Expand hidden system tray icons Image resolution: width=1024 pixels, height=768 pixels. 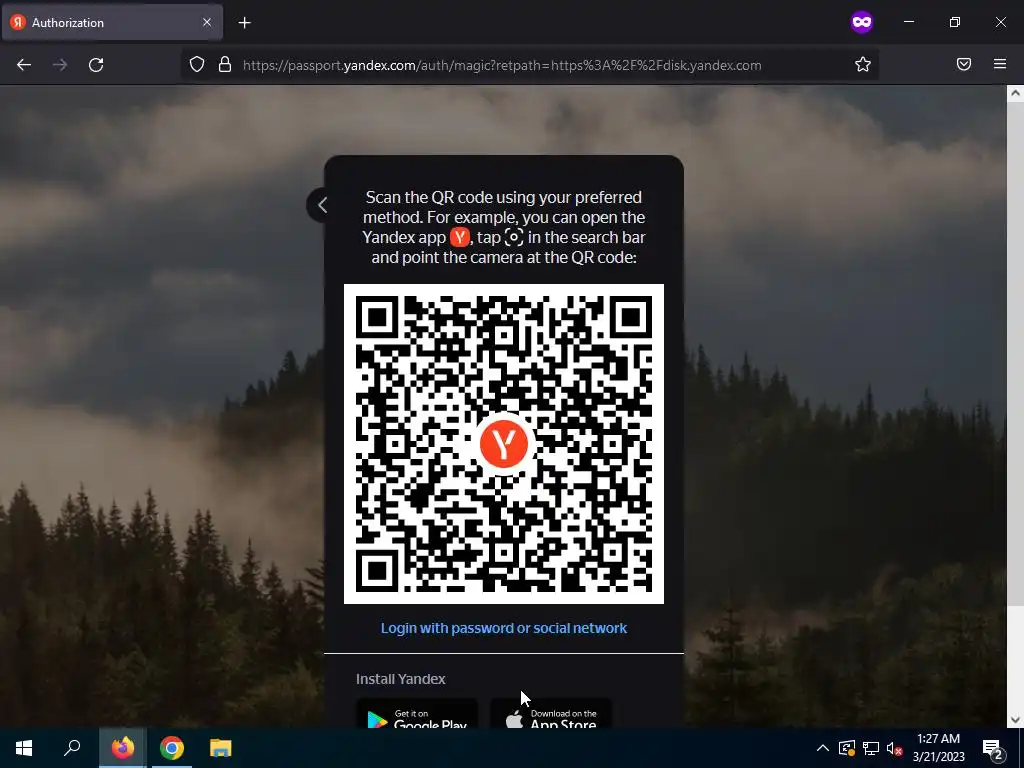823,748
